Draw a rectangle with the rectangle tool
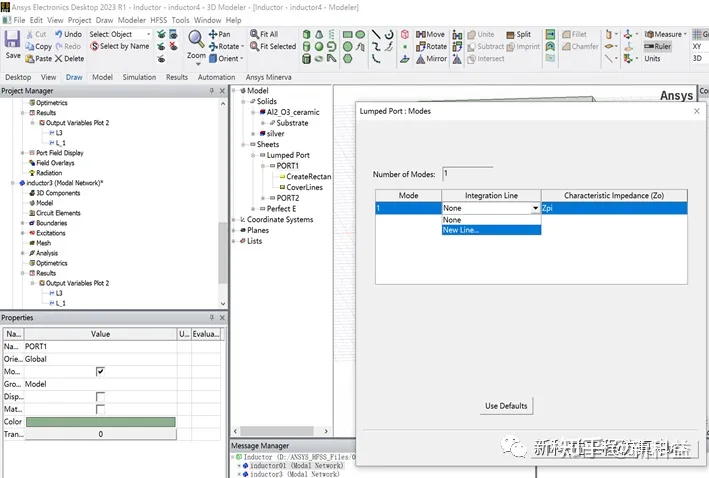Screen dimensions: 709x478 347,34
